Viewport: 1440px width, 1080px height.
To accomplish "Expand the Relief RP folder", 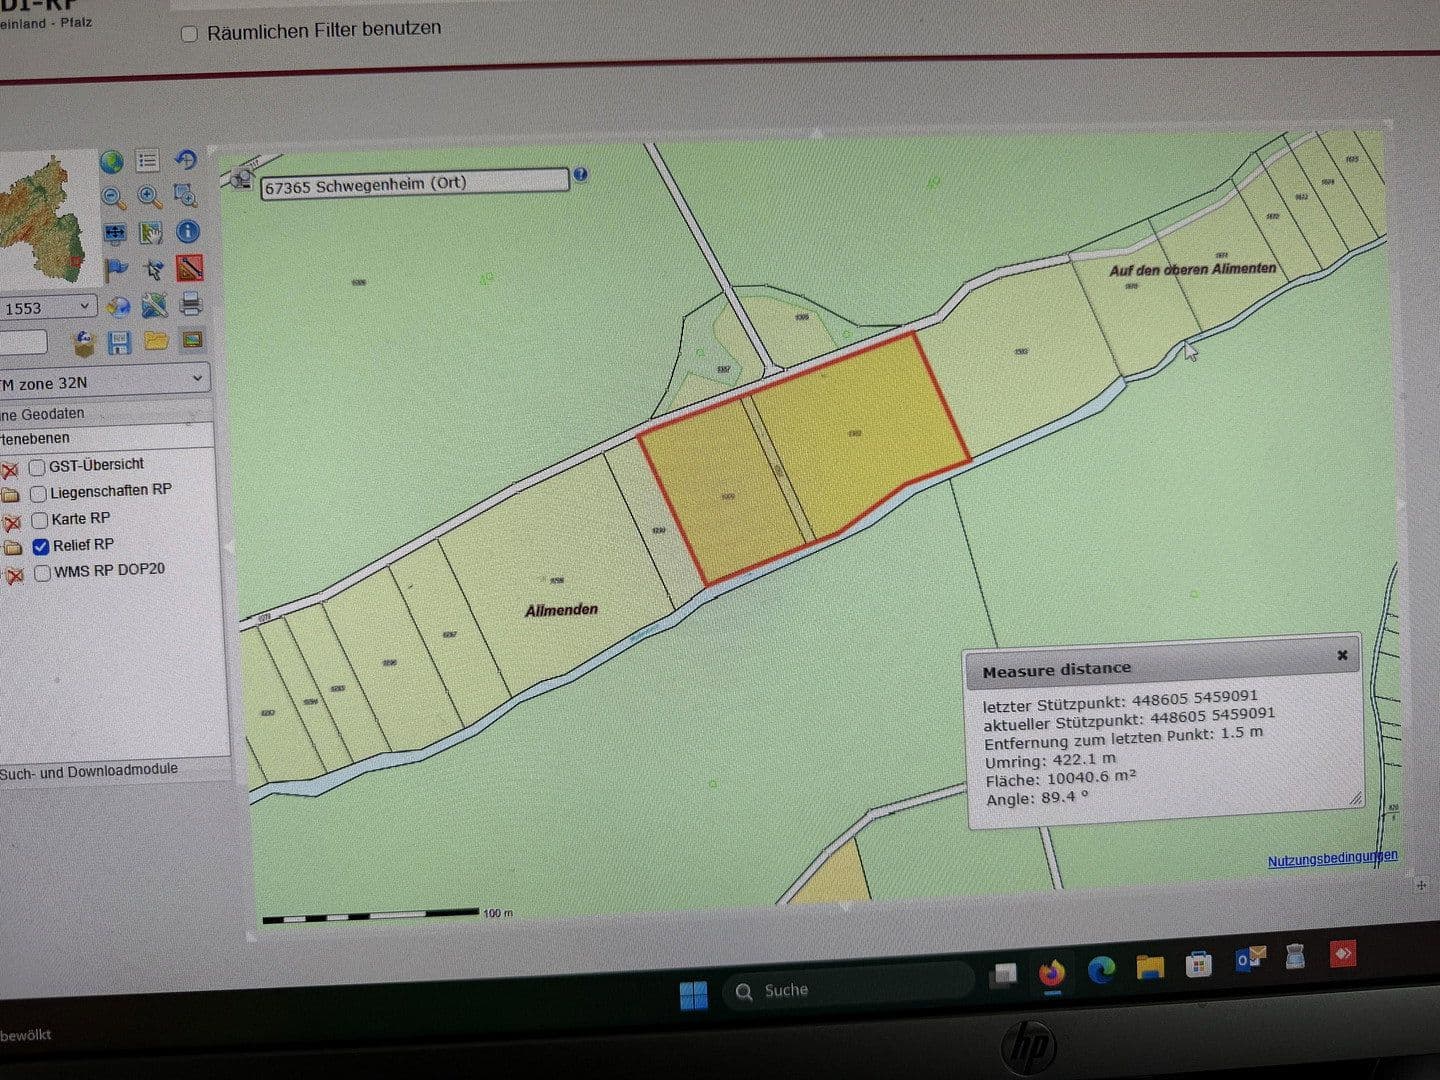I will click(13, 547).
